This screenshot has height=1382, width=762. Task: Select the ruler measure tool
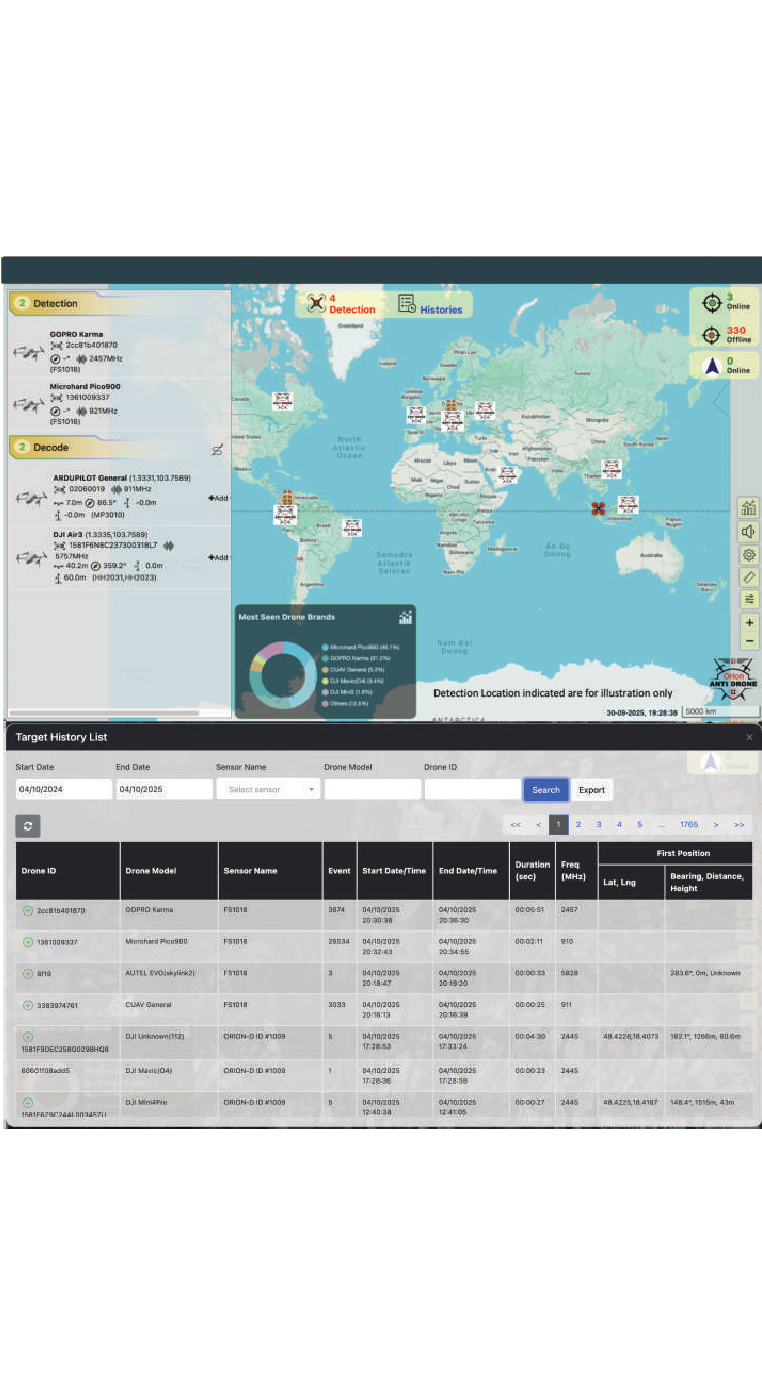749,577
